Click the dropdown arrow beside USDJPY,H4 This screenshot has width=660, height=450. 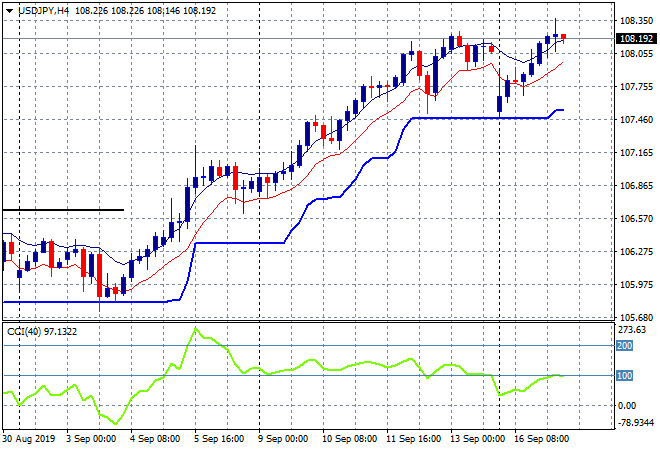(9, 9)
